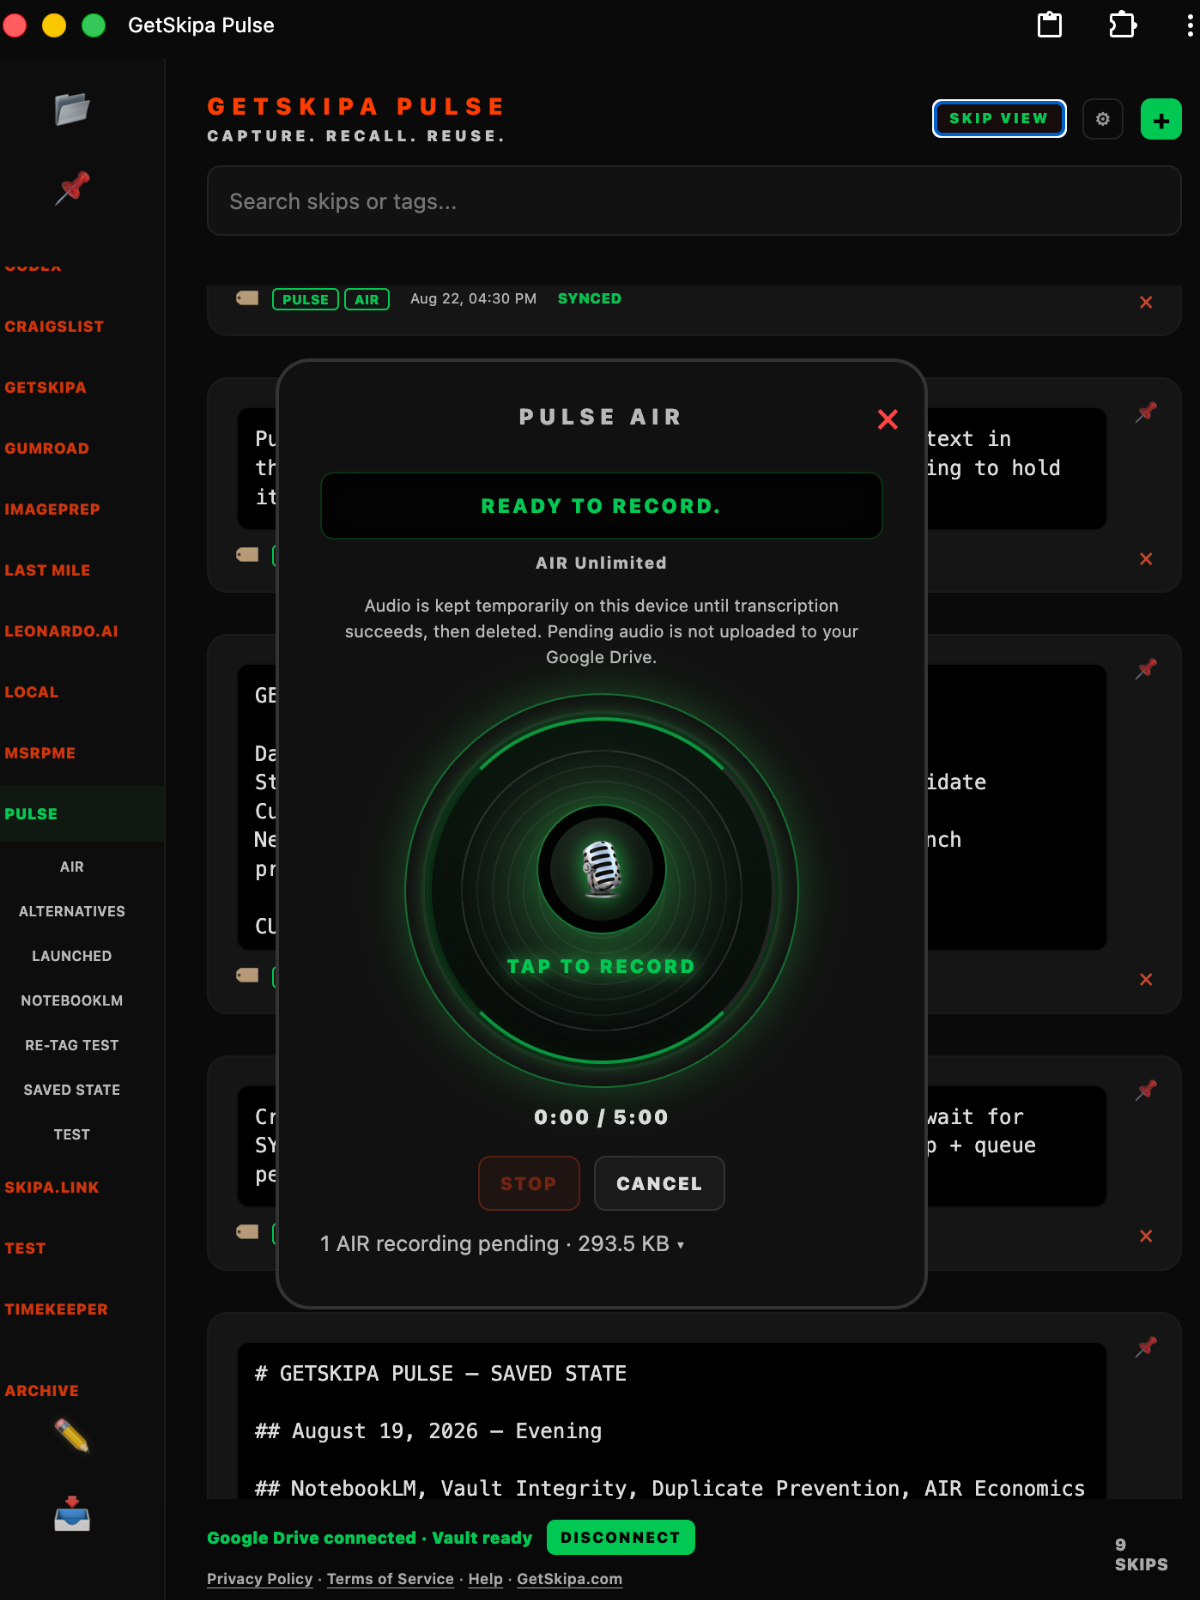The image size is (1200, 1600).
Task: Expand pending AIR recording details
Action: 502,1244
